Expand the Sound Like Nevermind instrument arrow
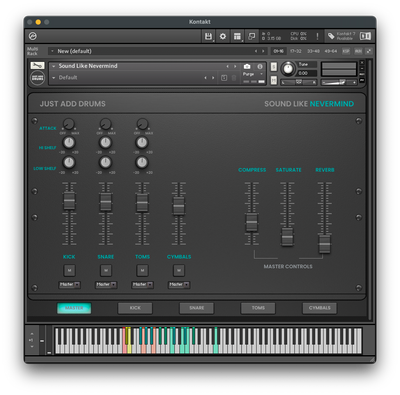The image size is (400, 395). [x=54, y=66]
